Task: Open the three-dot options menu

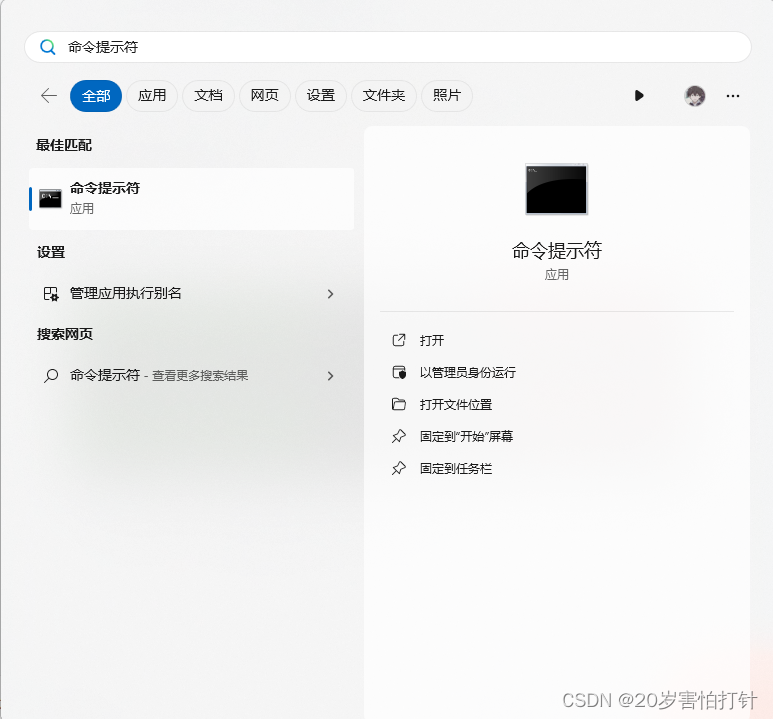Action: pos(733,96)
